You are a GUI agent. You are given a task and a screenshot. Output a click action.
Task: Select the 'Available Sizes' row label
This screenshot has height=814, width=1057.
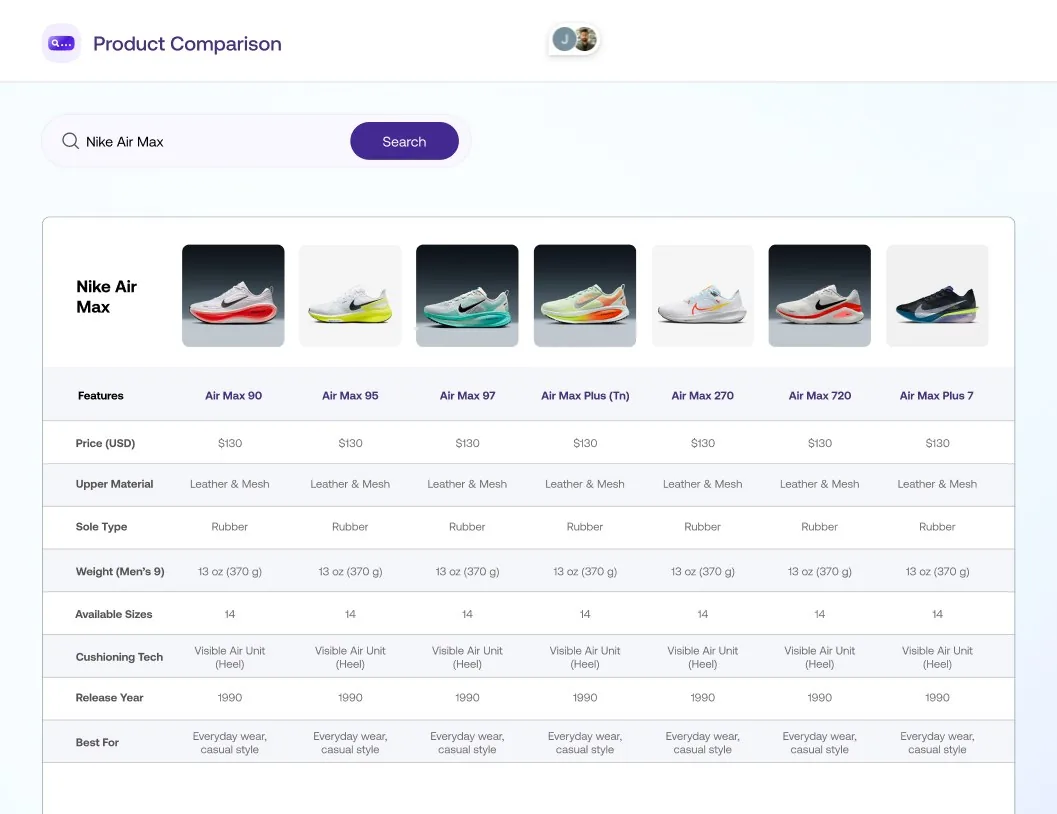point(113,614)
